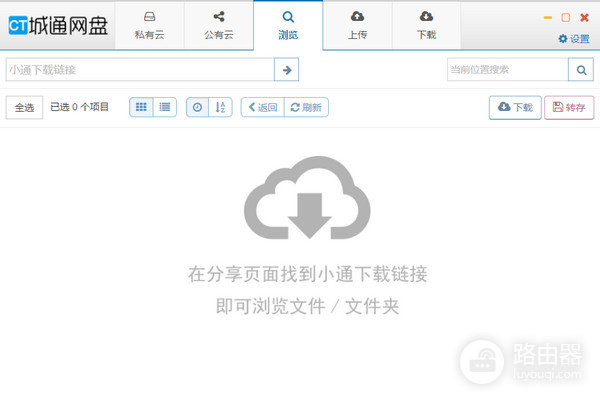Click the 返回 back button
The height and width of the screenshot is (402, 600).
click(262, 107)
